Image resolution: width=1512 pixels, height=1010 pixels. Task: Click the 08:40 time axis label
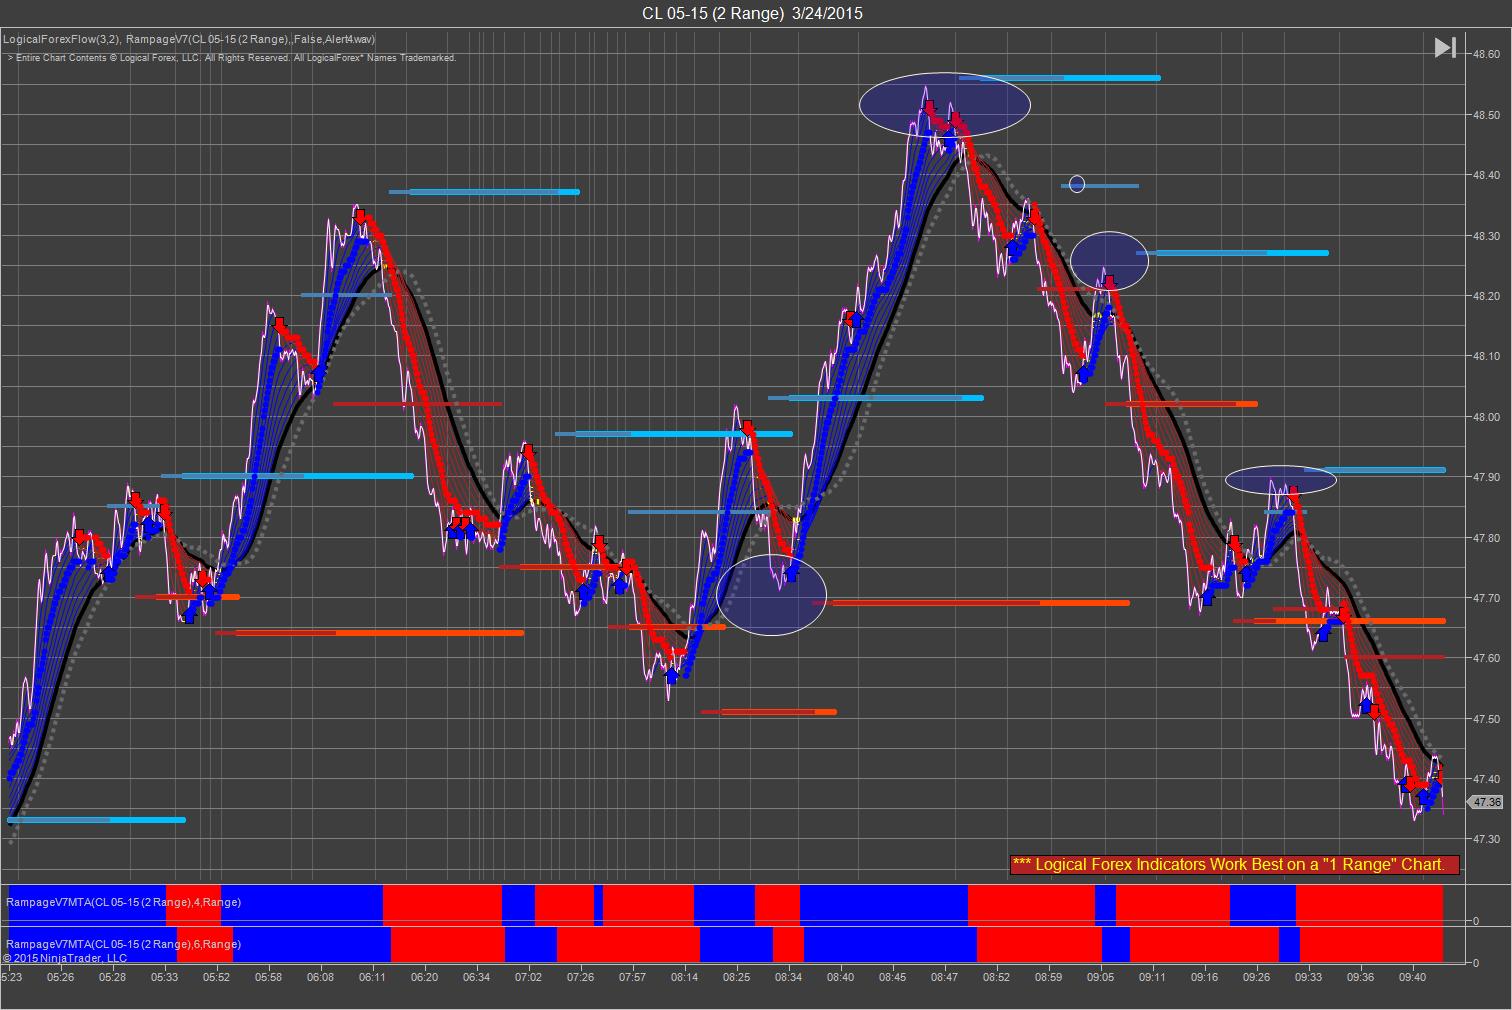click(x=841, y=977)
